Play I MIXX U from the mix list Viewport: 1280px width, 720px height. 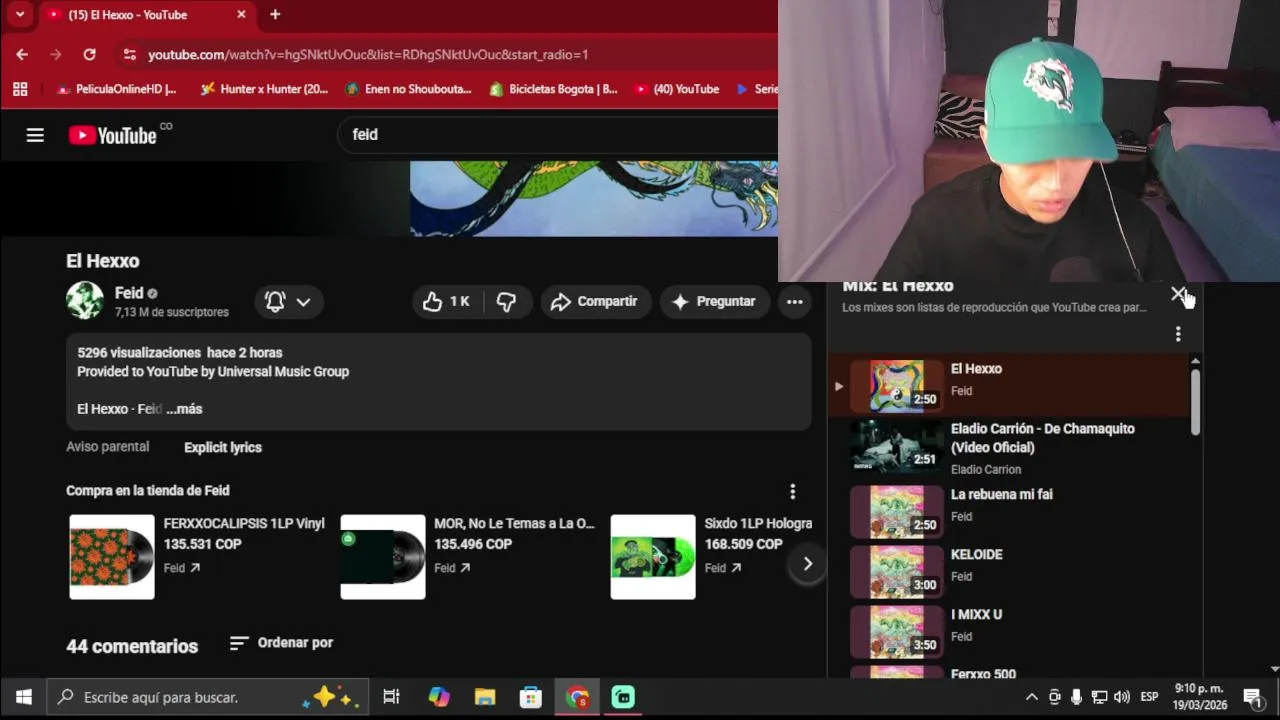pos(1010,631)
